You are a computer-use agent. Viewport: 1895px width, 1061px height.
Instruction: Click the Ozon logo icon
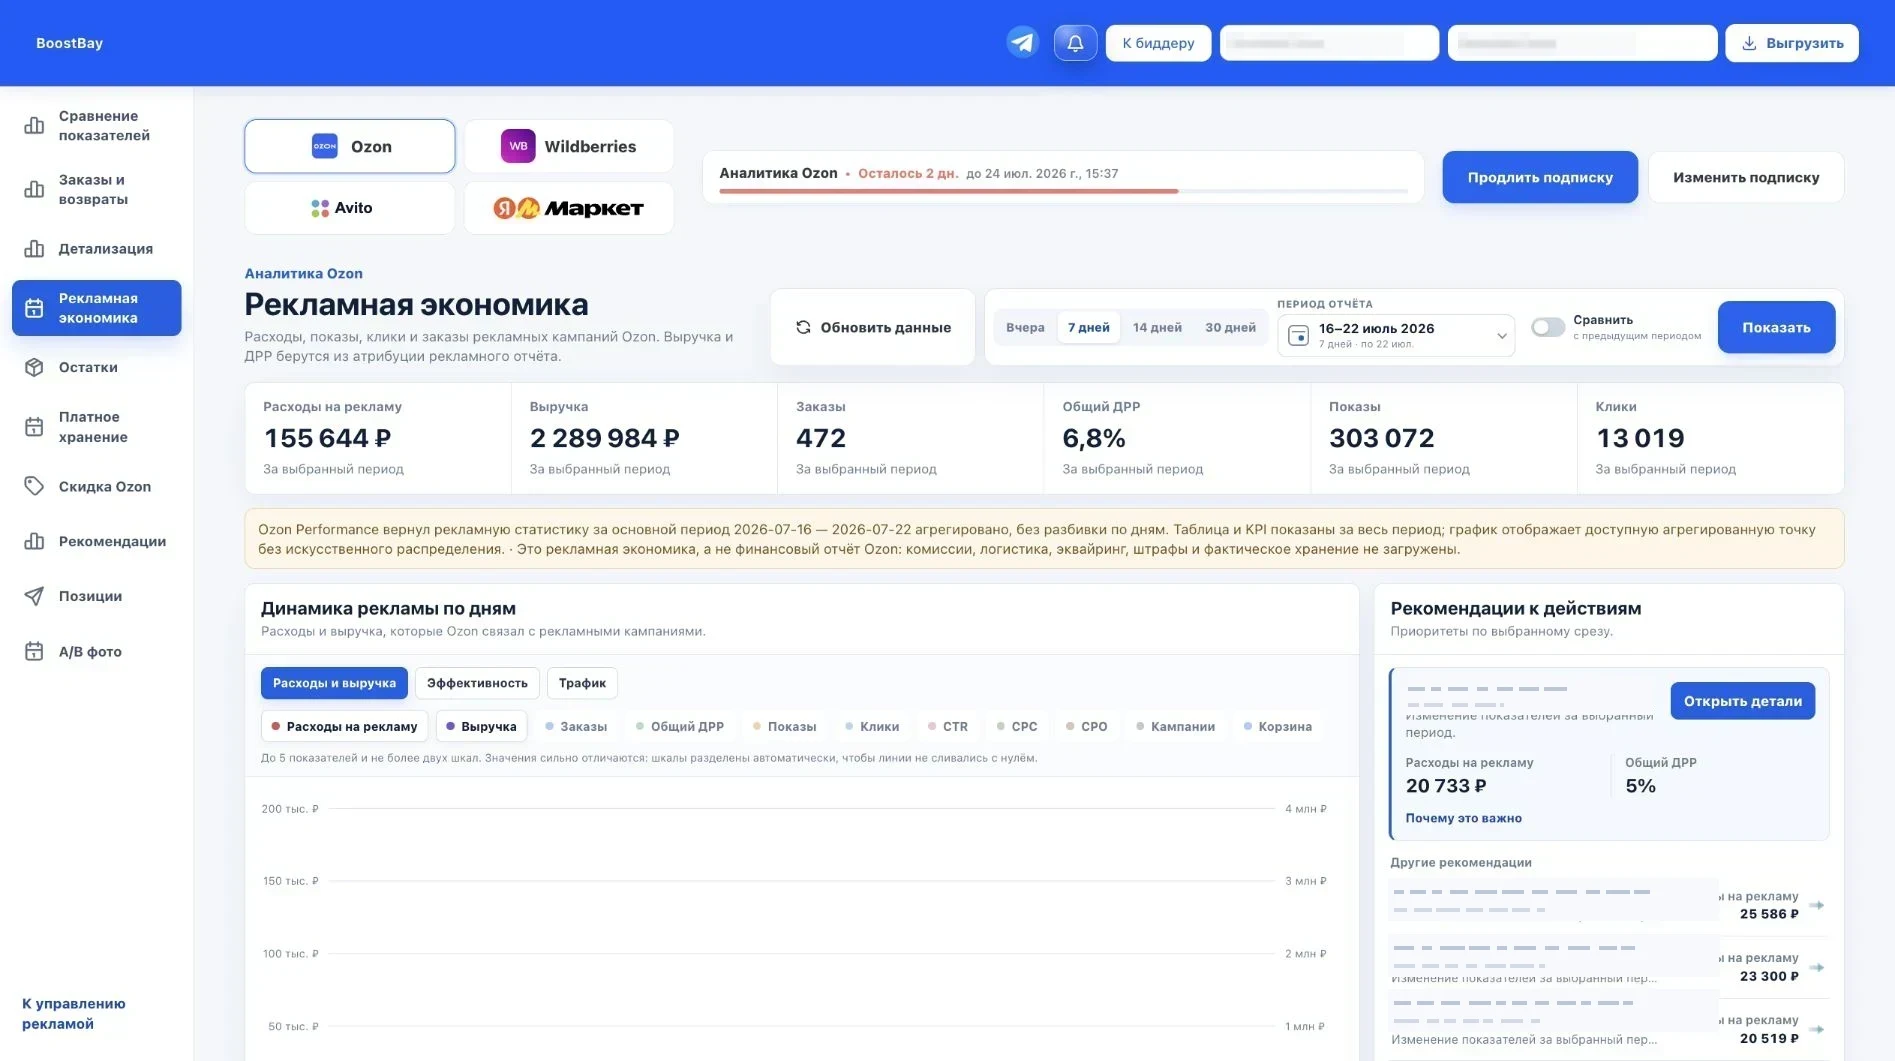point(325,146)
